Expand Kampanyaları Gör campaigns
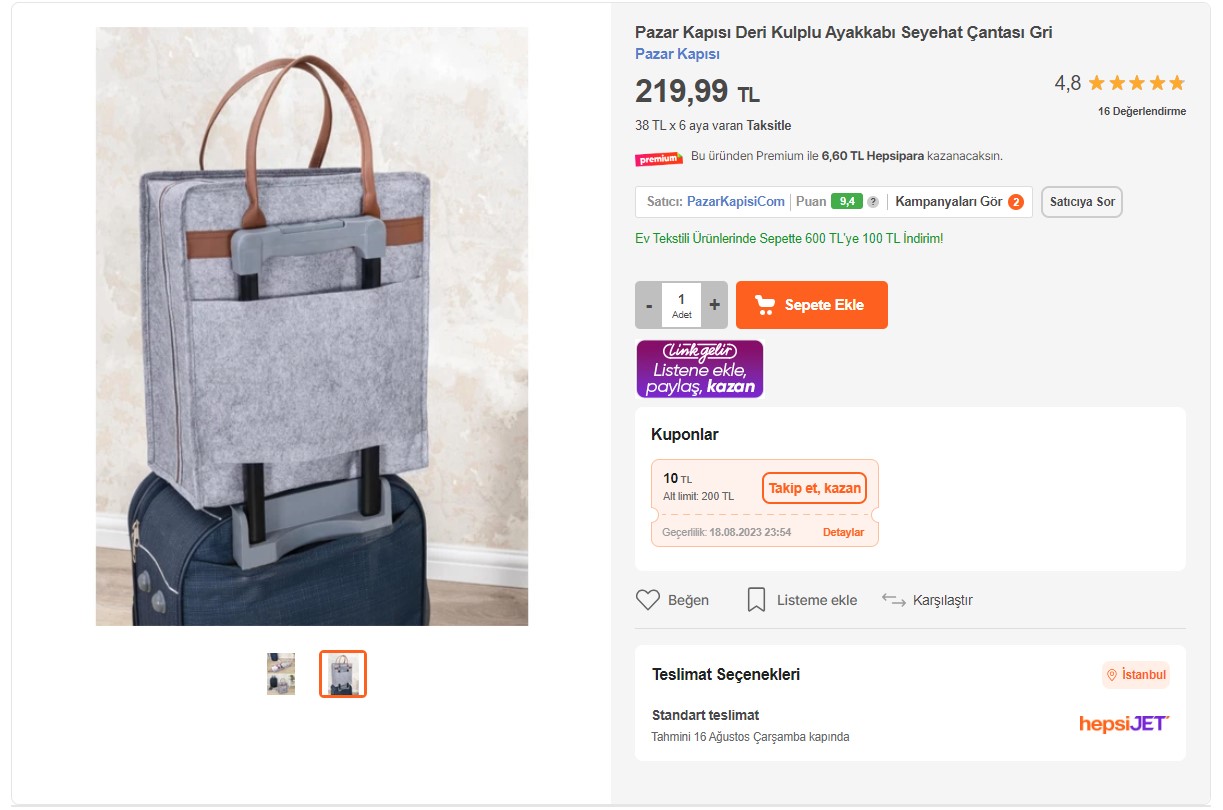 959,202
